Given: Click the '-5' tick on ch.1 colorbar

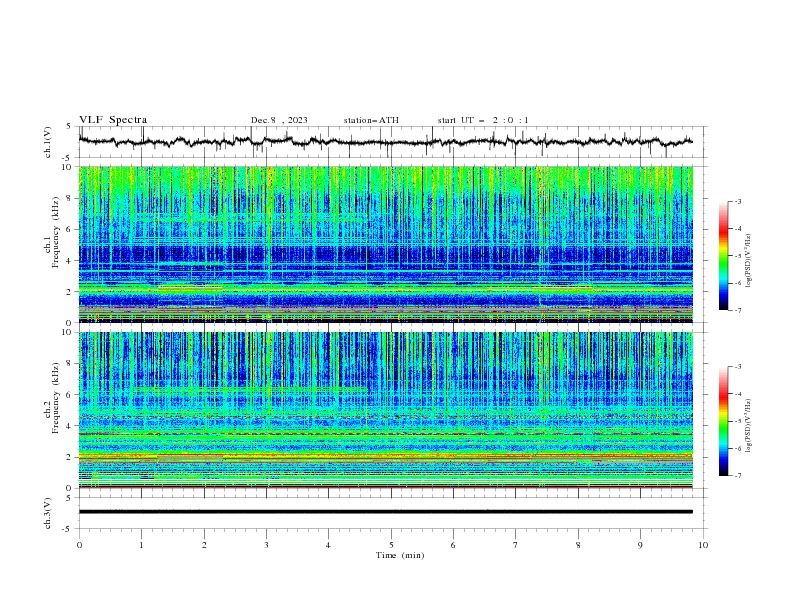Looking at the screenshot, I should pos(738,256).
